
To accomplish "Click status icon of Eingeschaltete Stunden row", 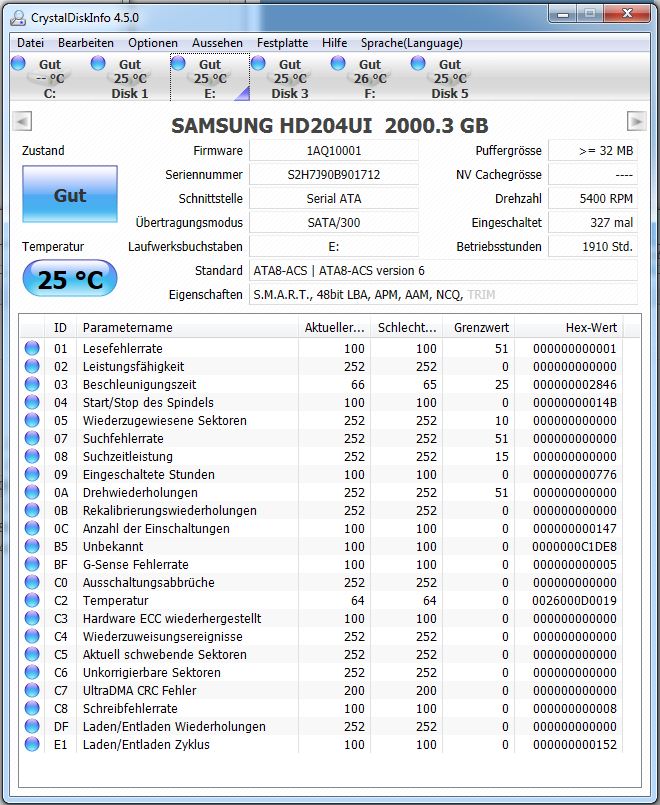I will pos(32,474).
